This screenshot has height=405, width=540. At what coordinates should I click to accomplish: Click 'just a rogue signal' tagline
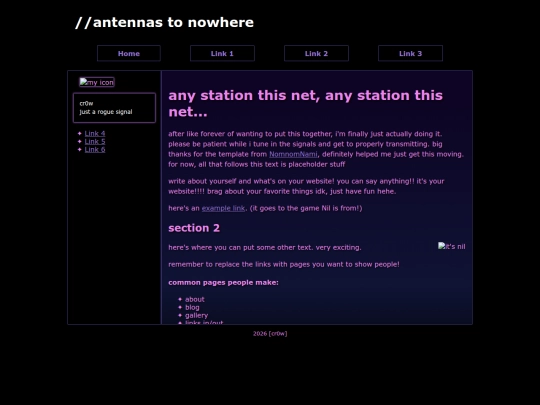[x=106, y=112]
